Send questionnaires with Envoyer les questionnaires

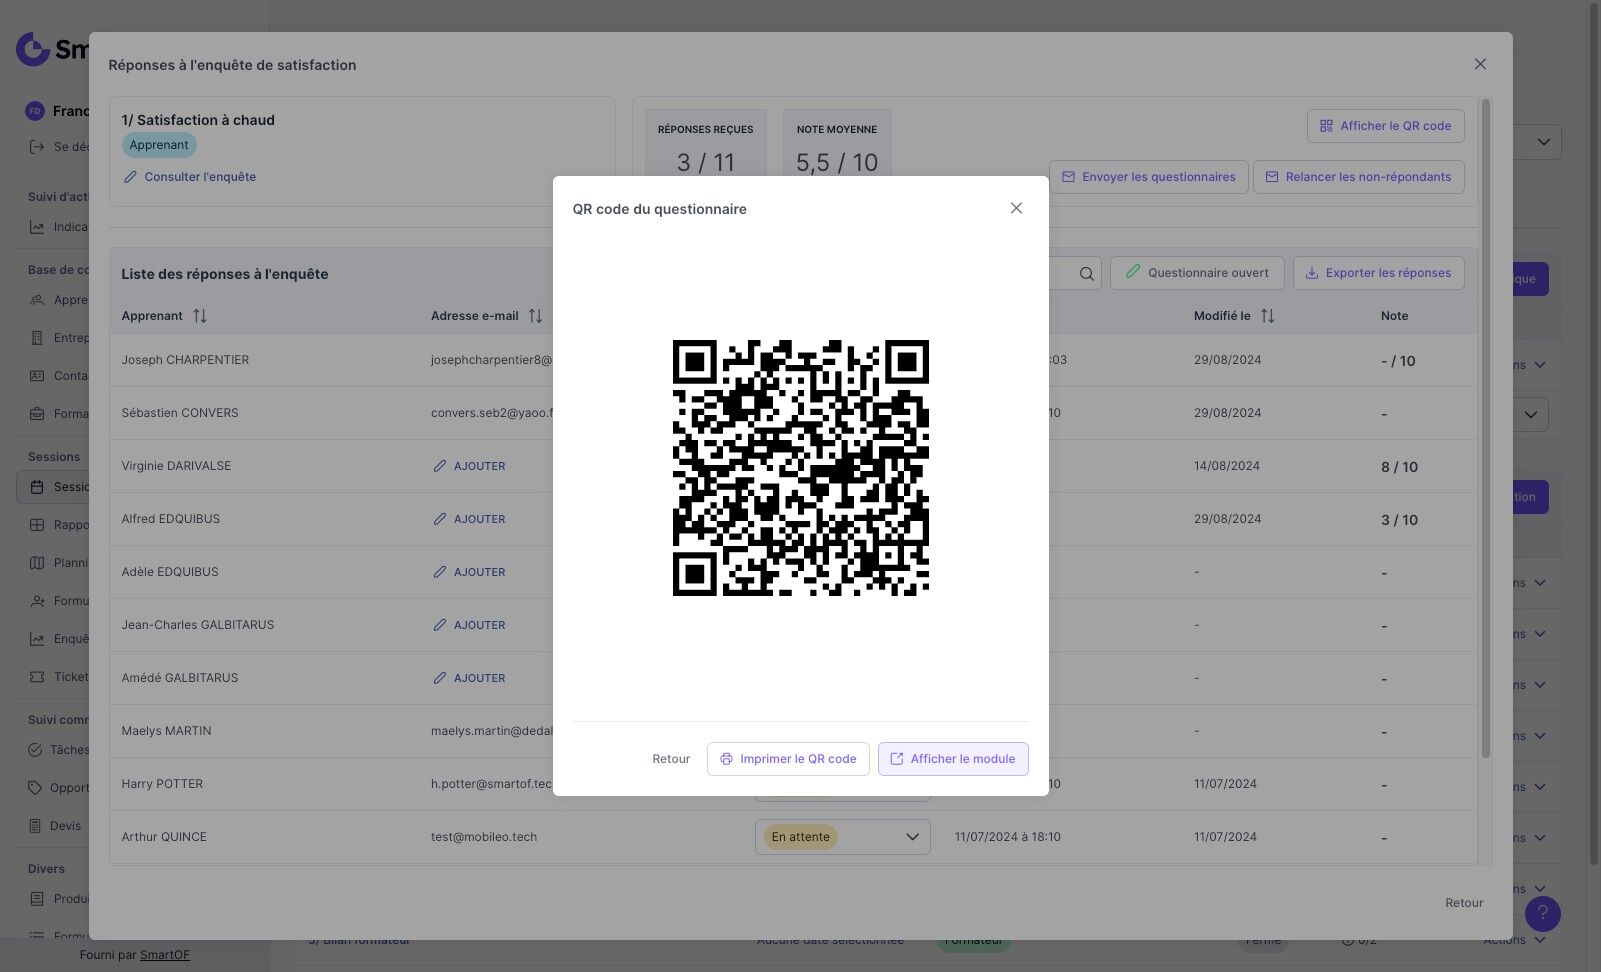pos(1149,177)
